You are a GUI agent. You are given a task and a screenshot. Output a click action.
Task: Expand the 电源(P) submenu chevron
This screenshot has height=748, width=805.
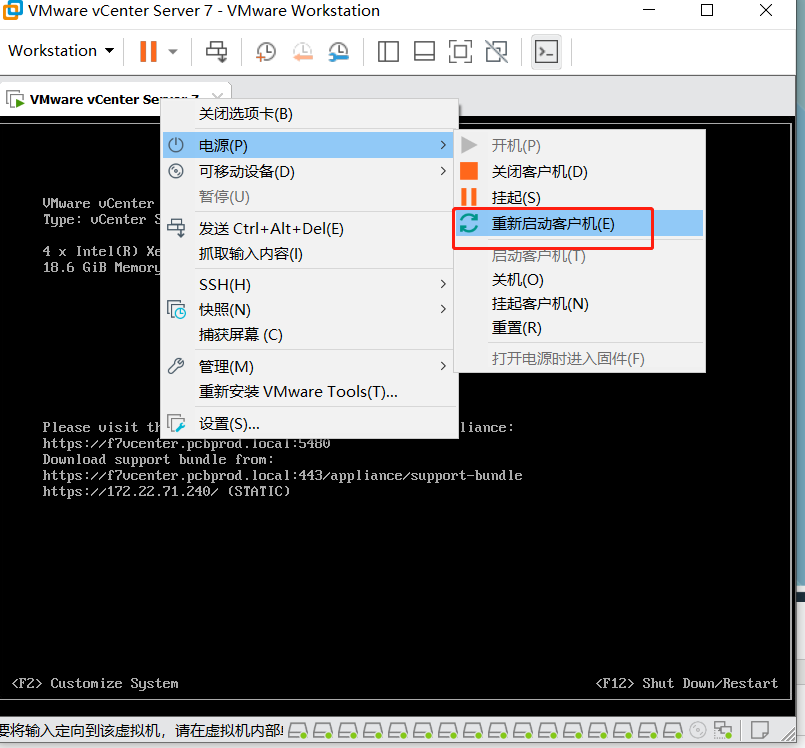coord(443,145)
